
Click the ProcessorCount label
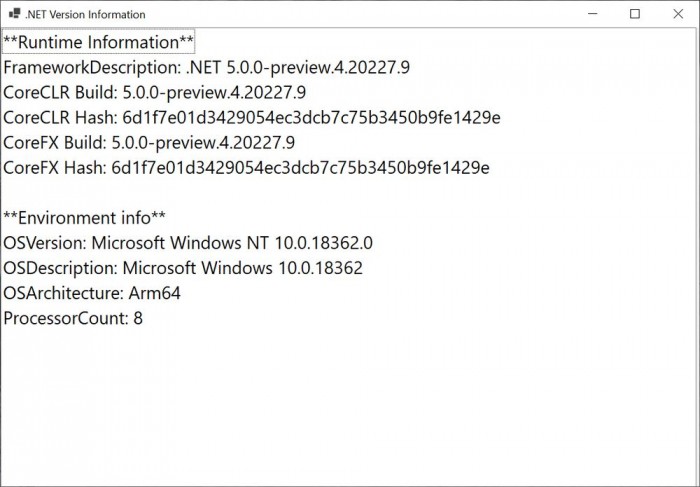coord(64,319)
